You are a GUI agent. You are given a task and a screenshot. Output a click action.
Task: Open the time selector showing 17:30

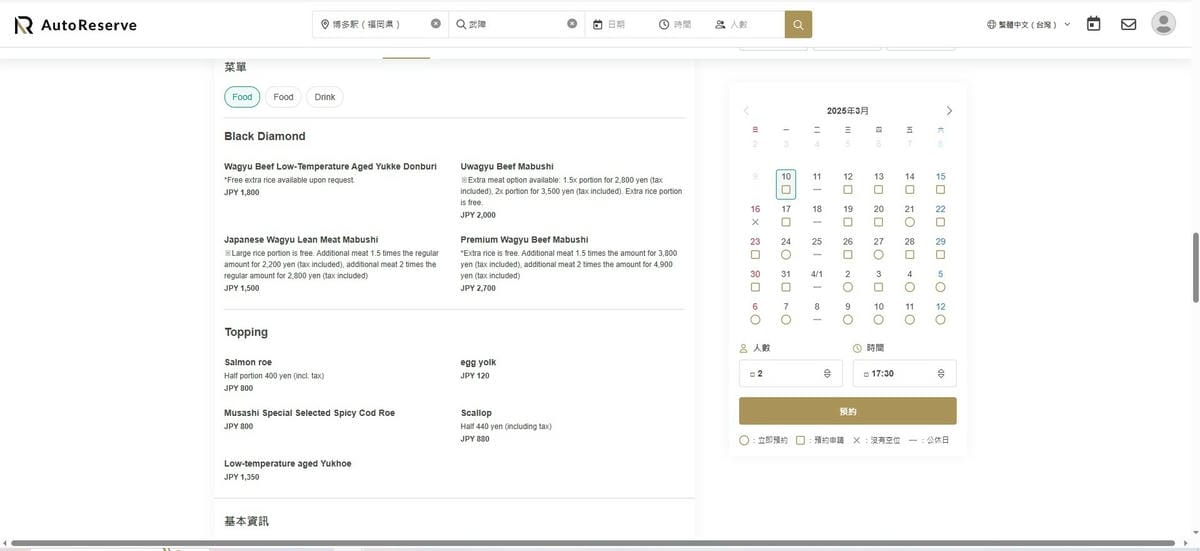[x=905, y=373]
